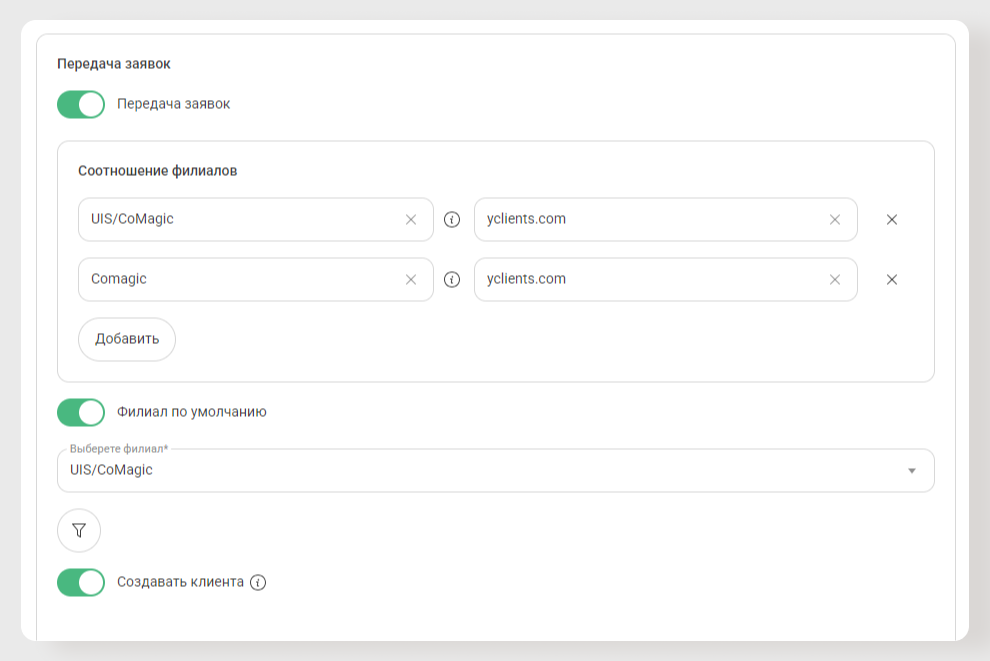The height and width of the screenshot is (661, 990).
Task: Open the filter funnel icon button
Action: click(x=79, y=530)
